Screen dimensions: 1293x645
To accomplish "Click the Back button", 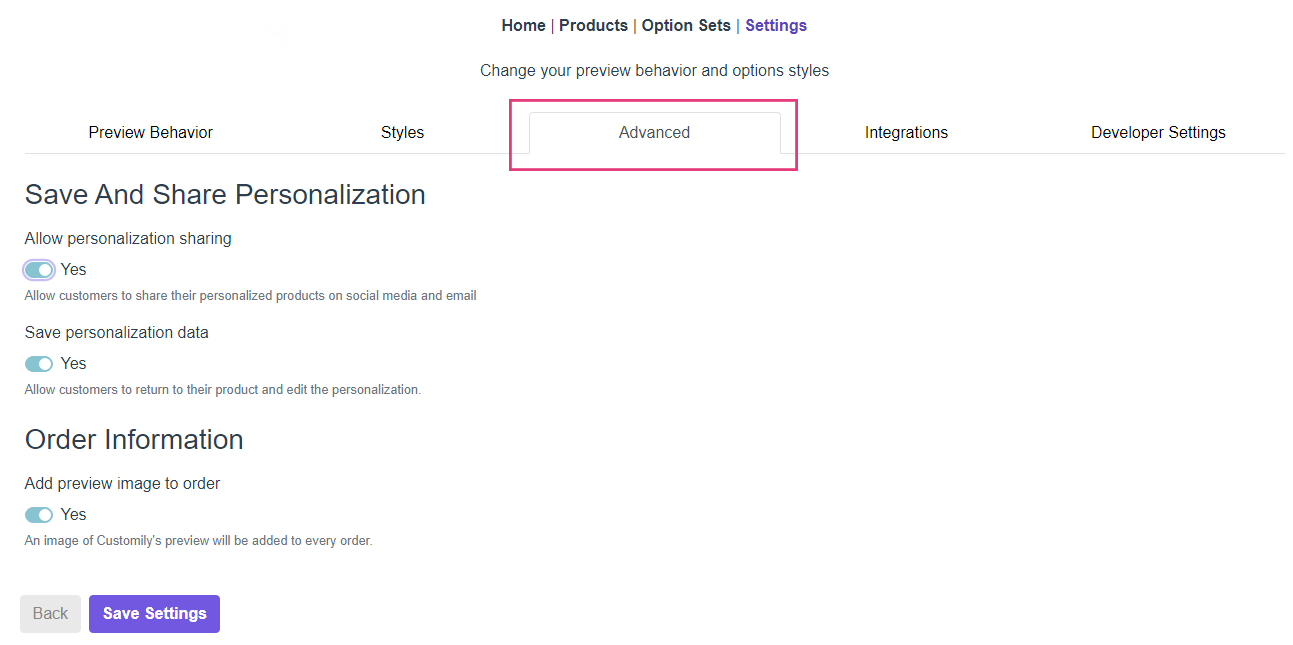I will pyautogui.click(x=50, y=614).
